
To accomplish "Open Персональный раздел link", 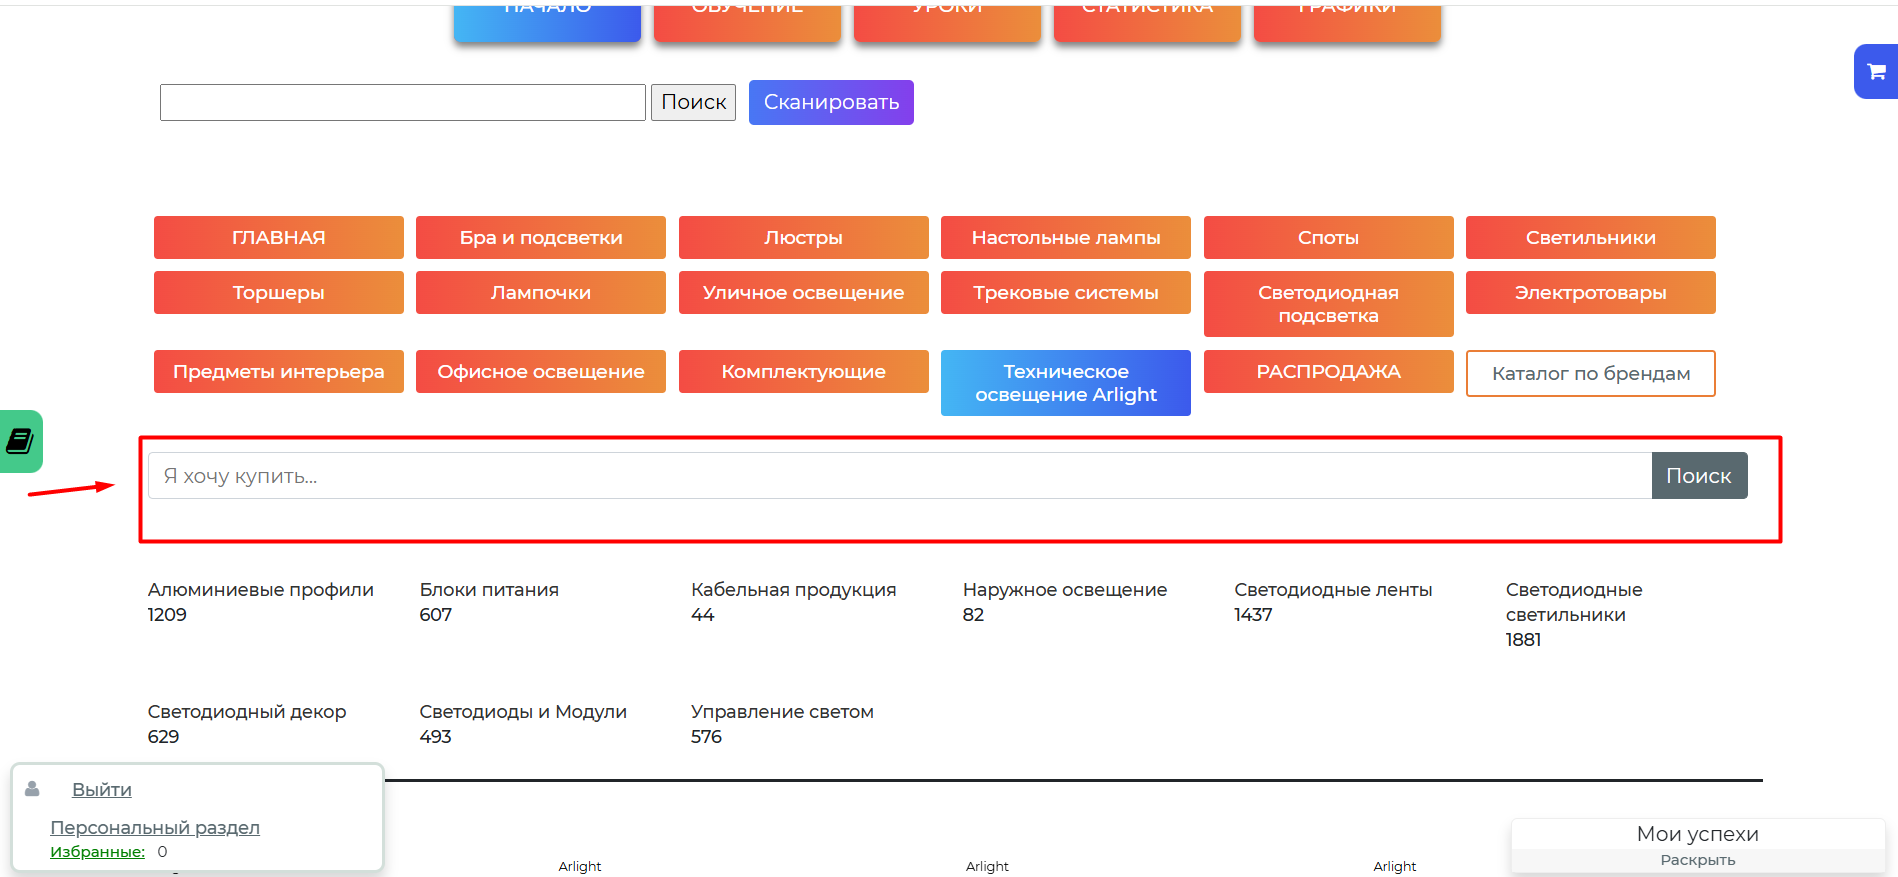I will point(155,828).
